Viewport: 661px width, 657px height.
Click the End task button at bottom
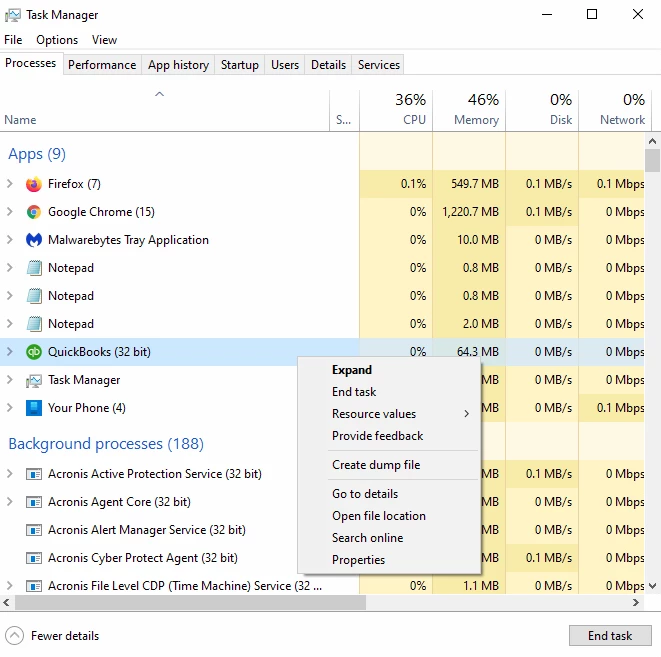(610, 636)
